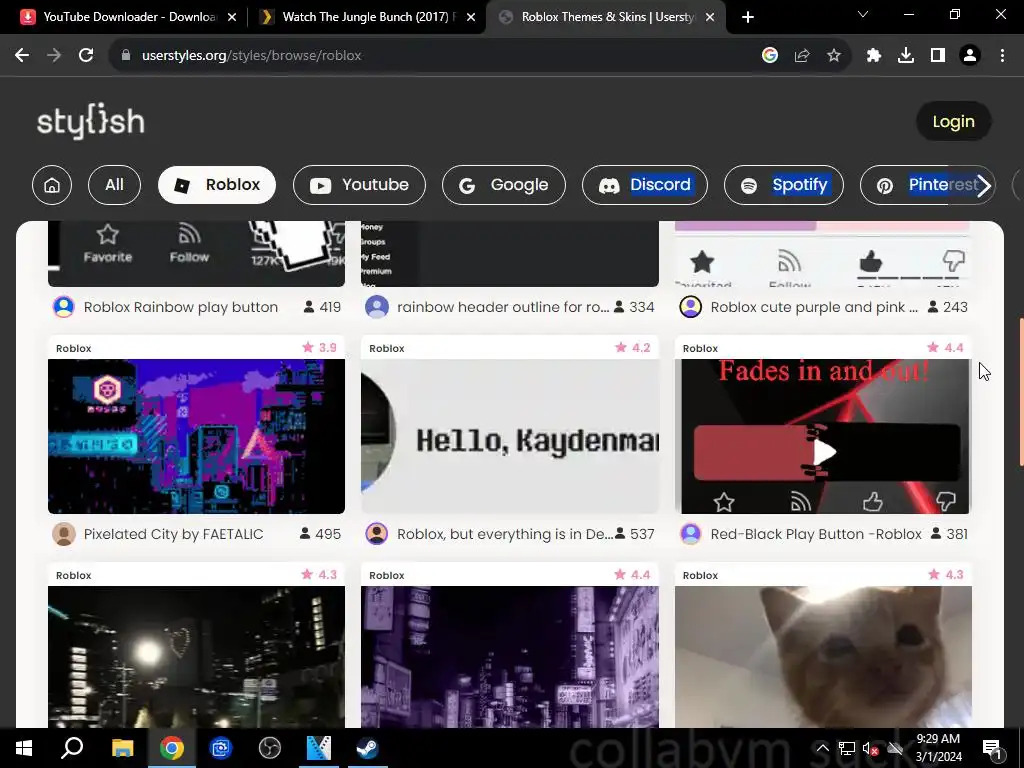Open File Explorer from taskbar
Image resolution: width=1024 pixels, height=768 pixels.
click(122, 748)
